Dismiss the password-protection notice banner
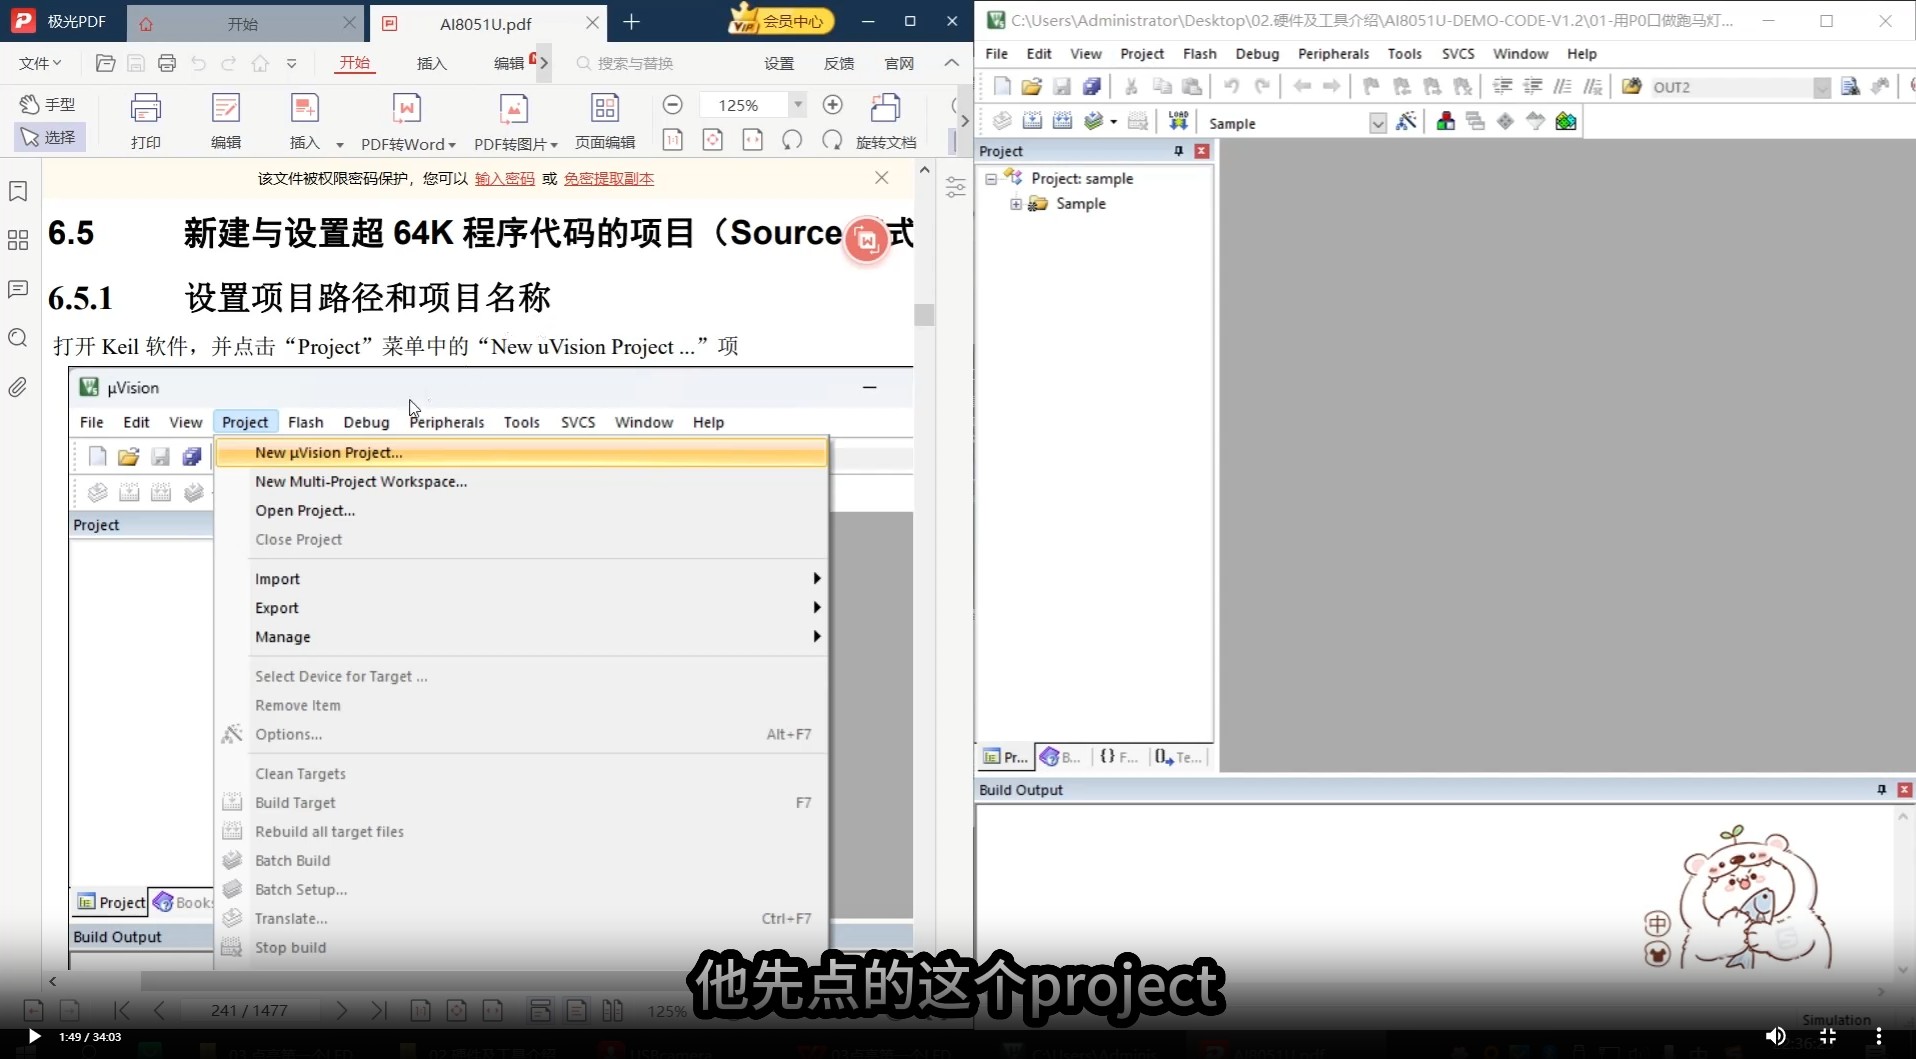This screenshot has height=1059, width=1916. [x=881, y=177]
